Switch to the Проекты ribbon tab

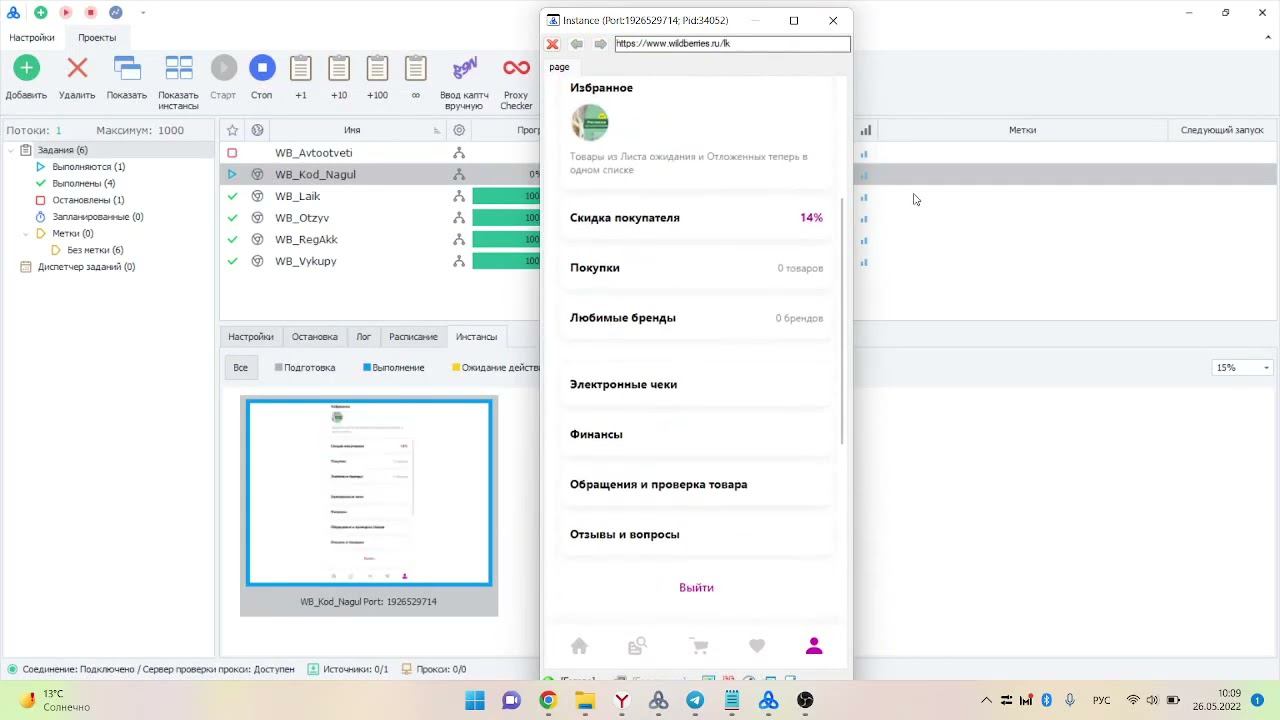point(97,37)
